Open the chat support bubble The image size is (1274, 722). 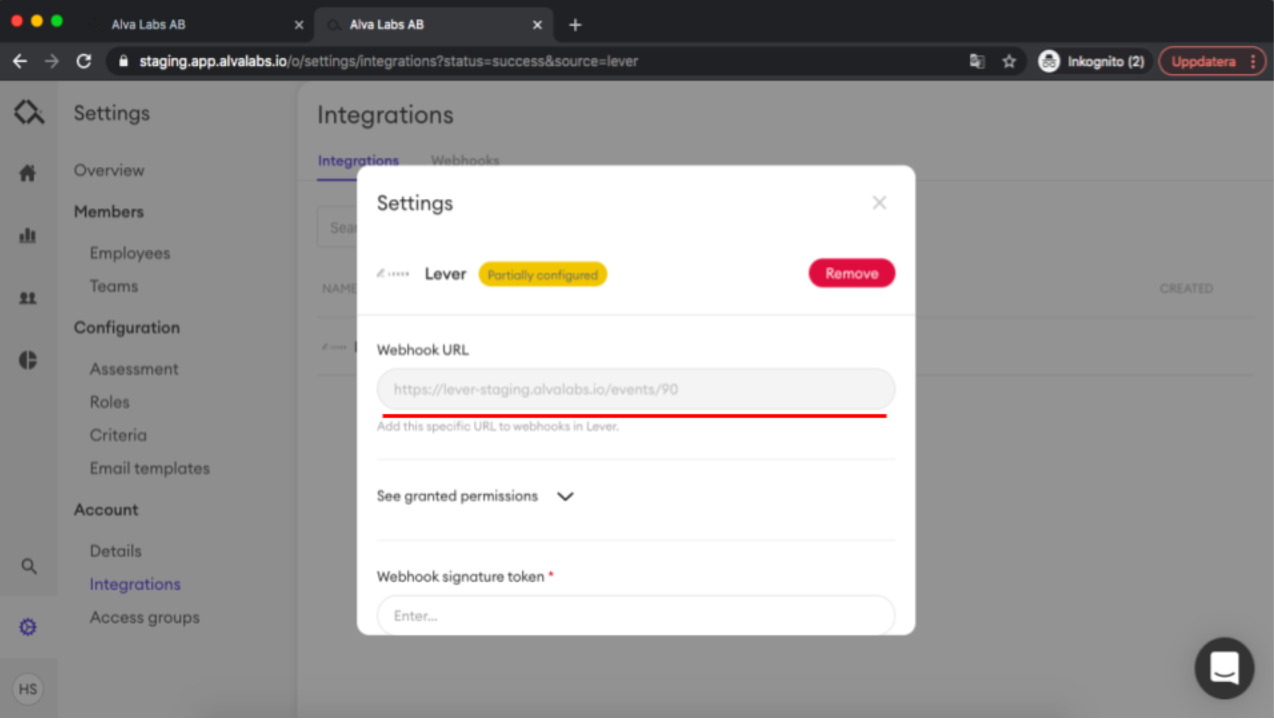[1224, 668]
